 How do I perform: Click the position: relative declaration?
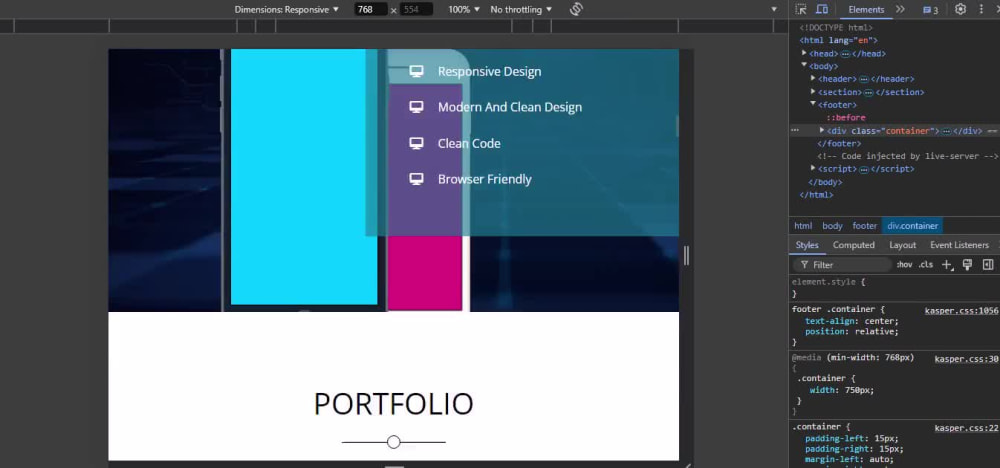[x=851, y=332]
